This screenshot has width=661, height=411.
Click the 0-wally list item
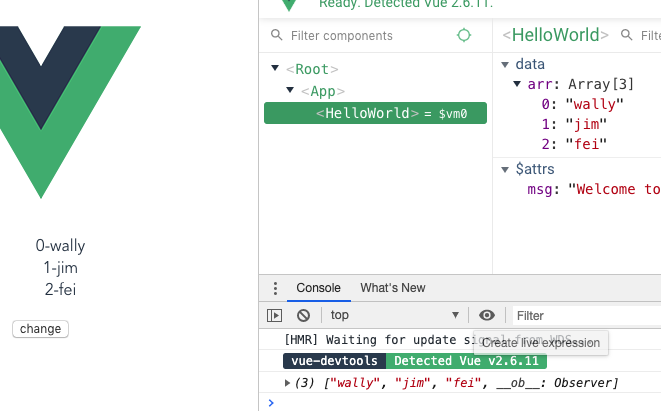click(x=60, y=245)
